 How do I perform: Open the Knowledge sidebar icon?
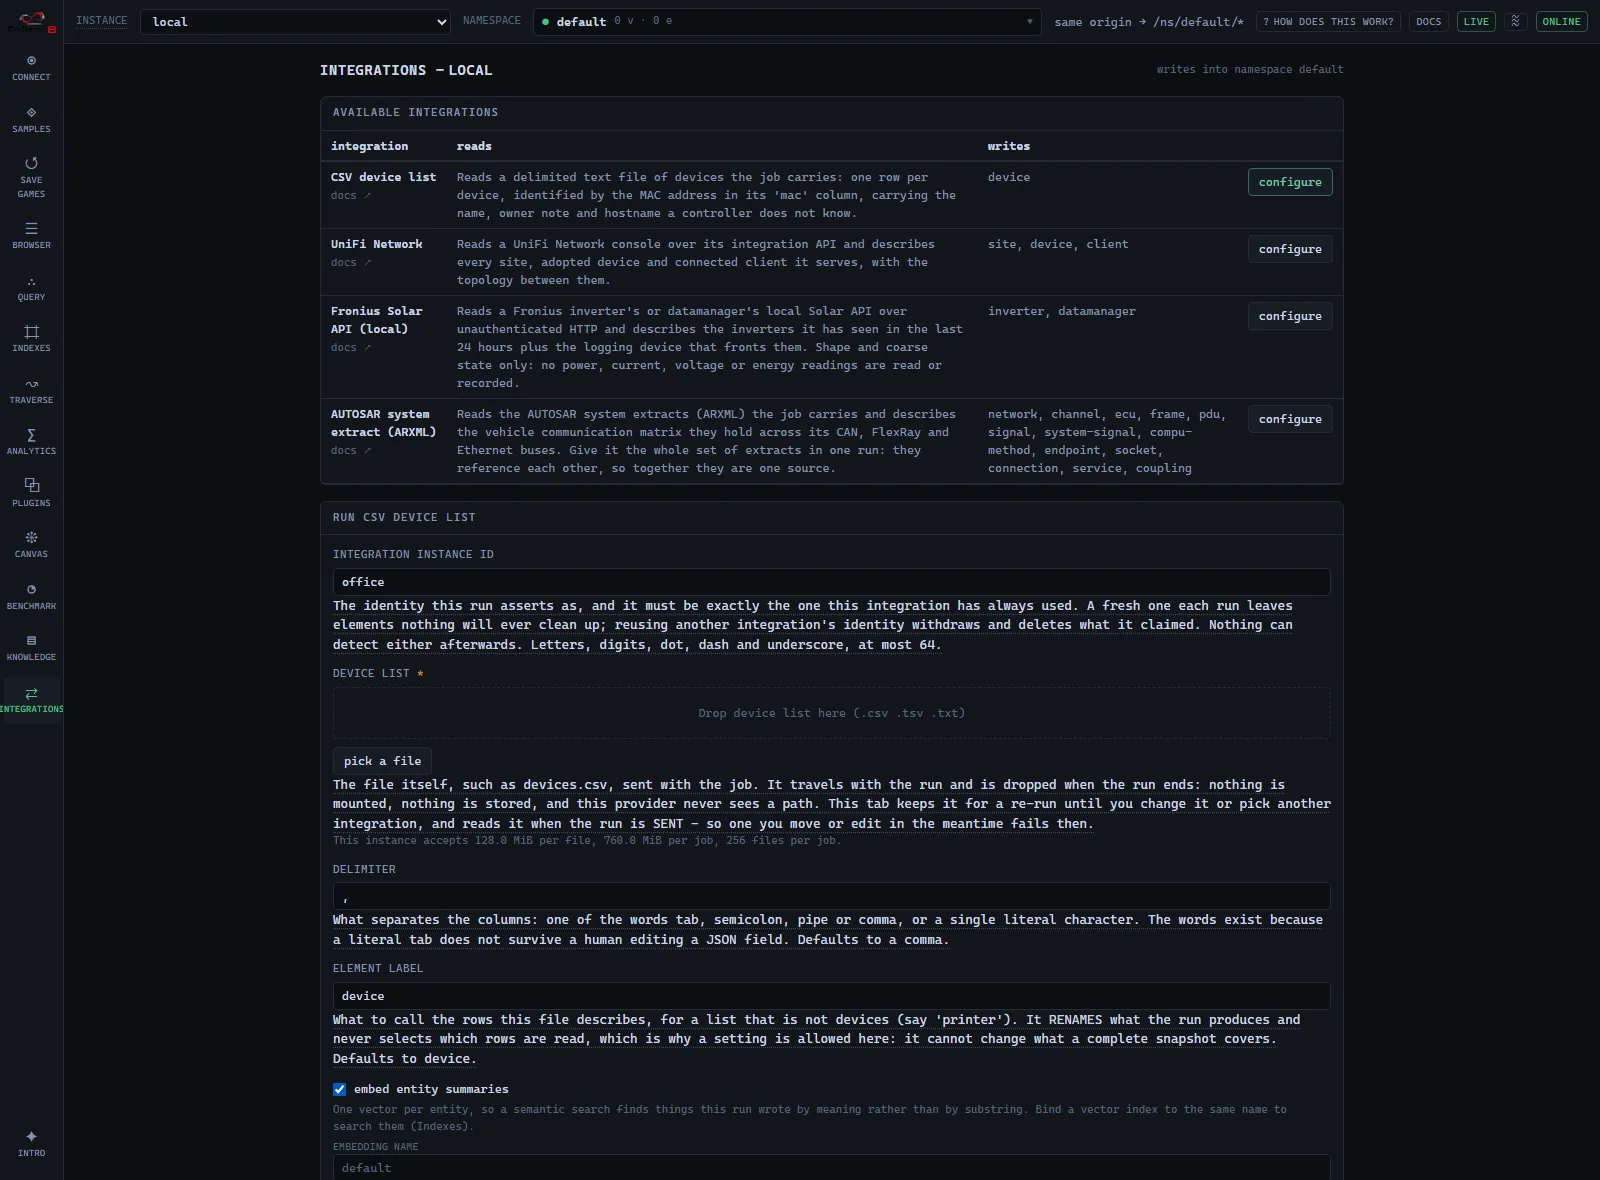tap(31, 648)
